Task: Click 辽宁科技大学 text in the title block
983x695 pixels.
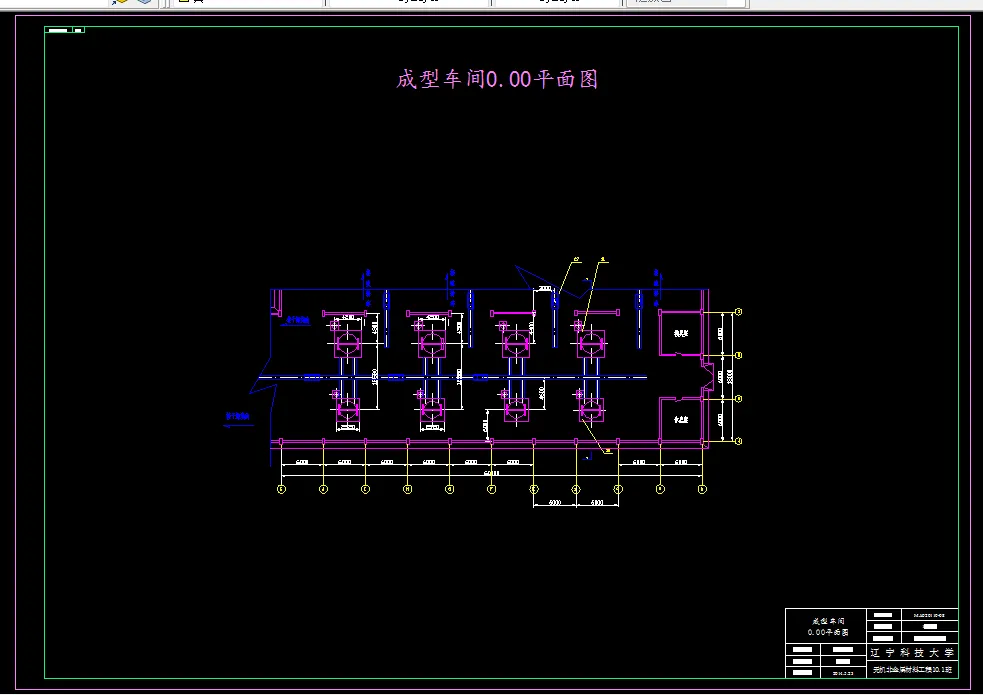Action: coord(912,652)
